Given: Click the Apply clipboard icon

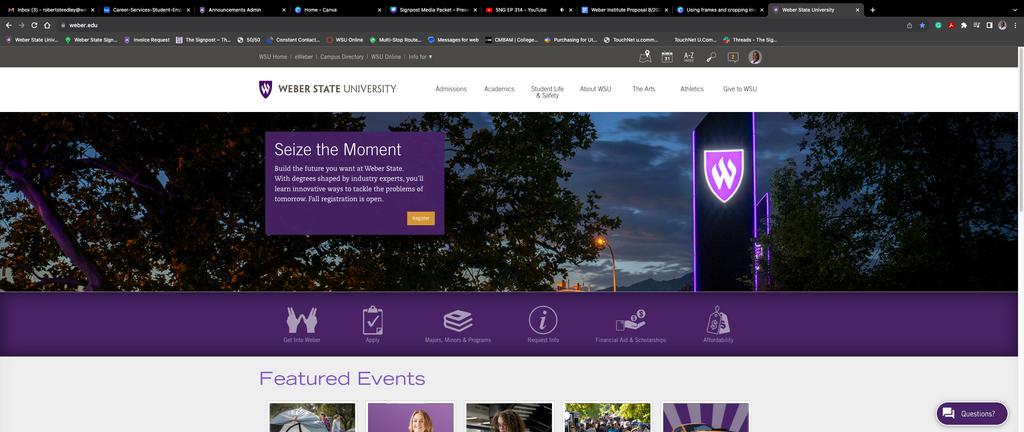Looking at the screenshot, I should (x=372, y=320).
